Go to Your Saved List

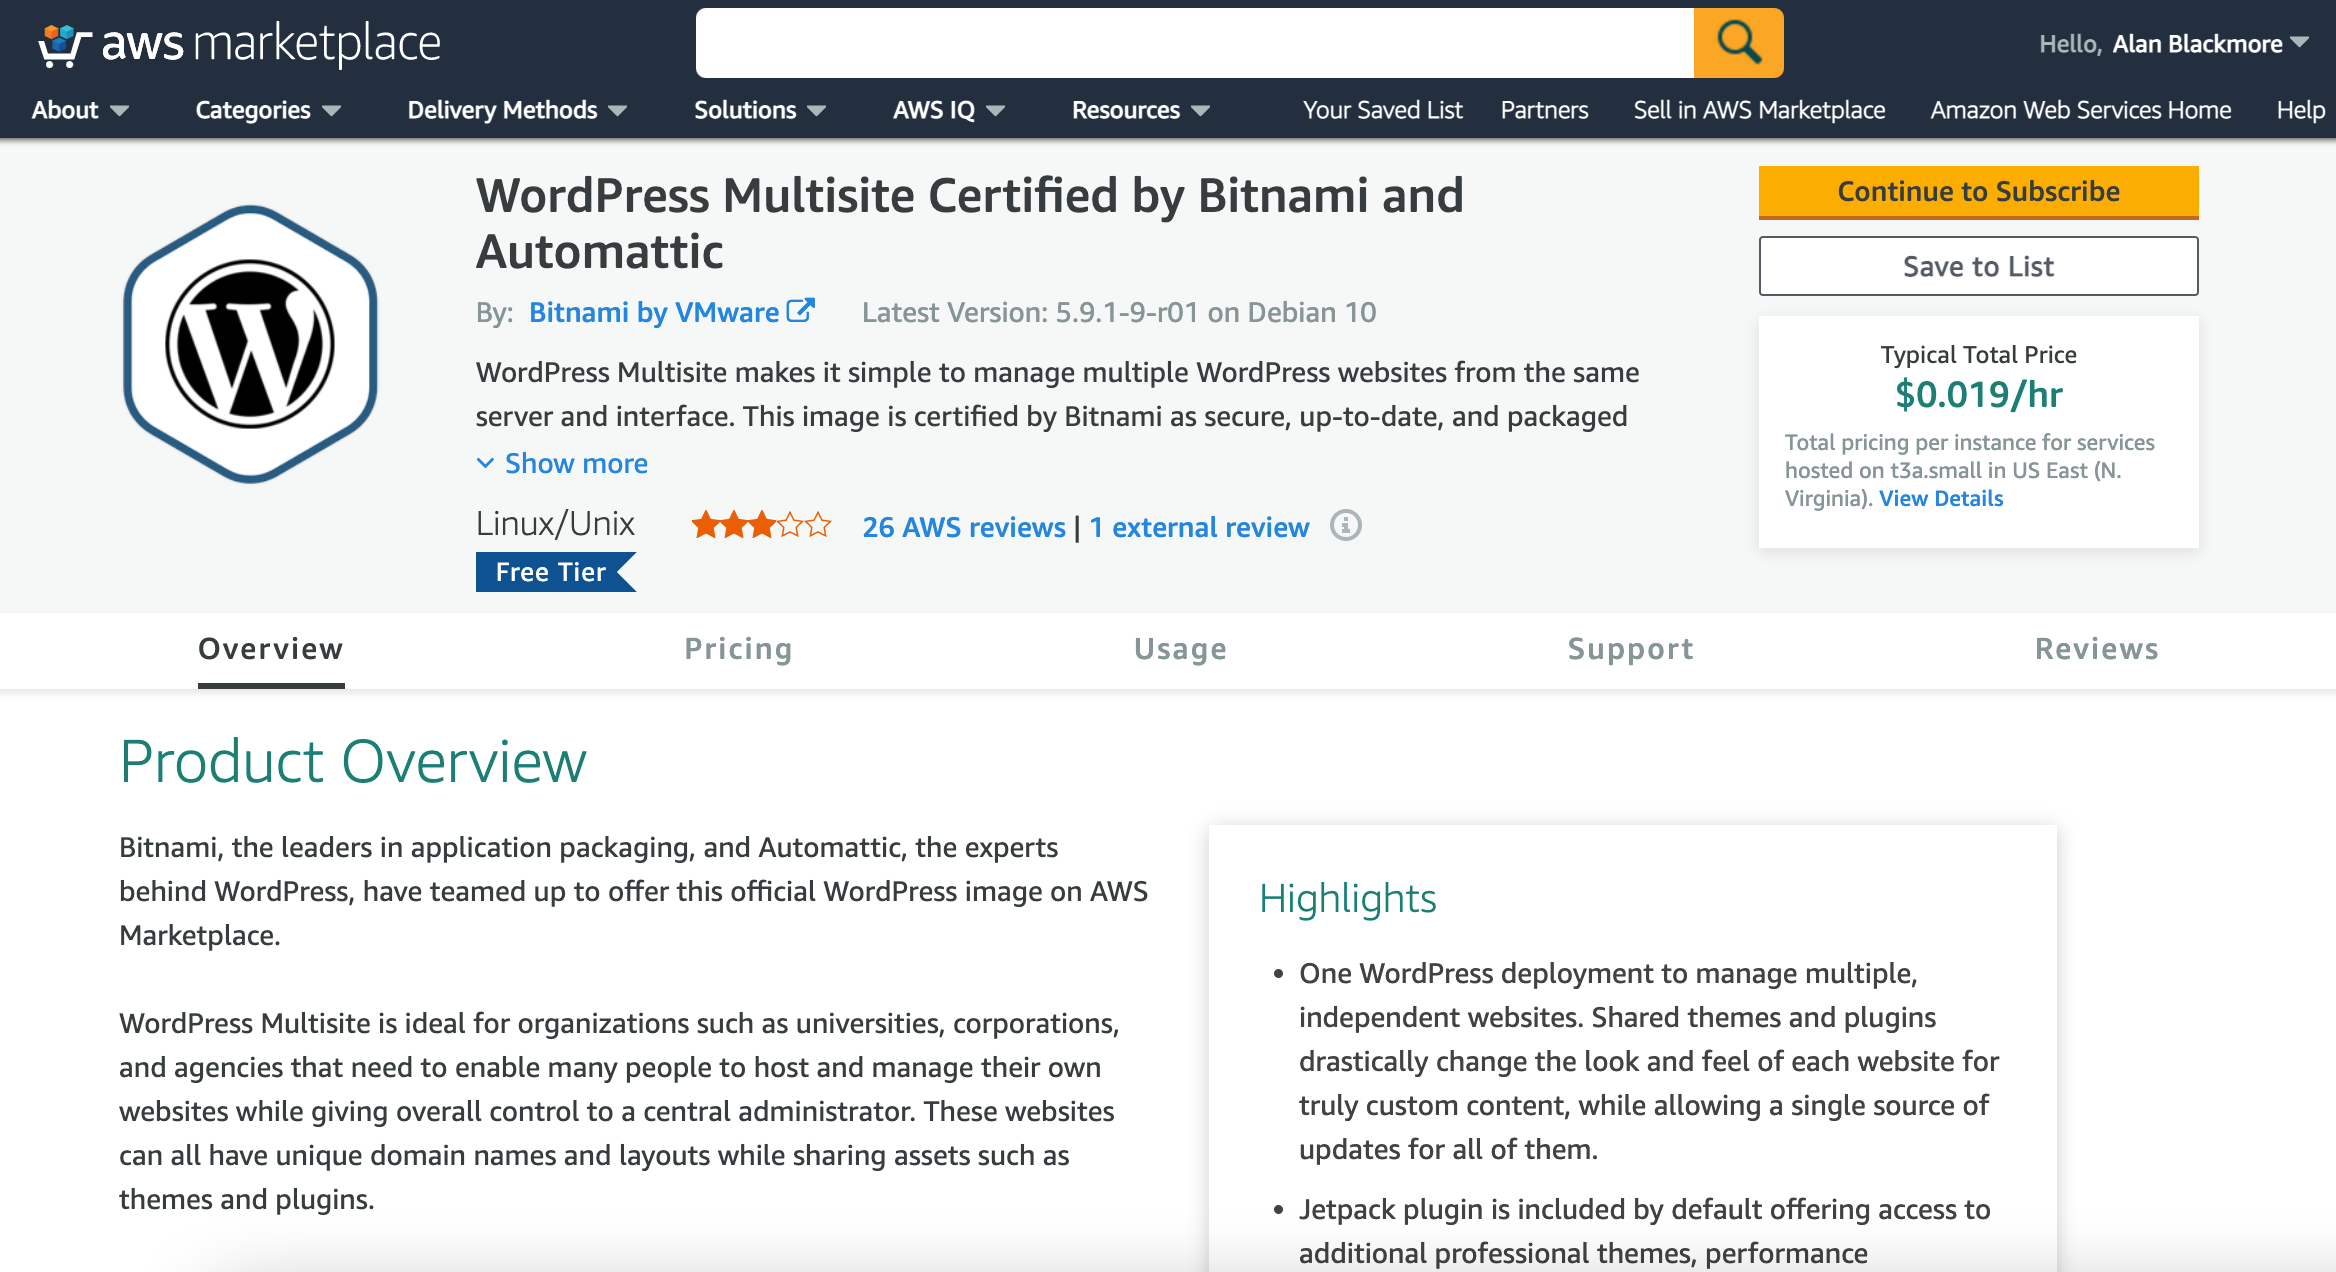coord(1382,110)
